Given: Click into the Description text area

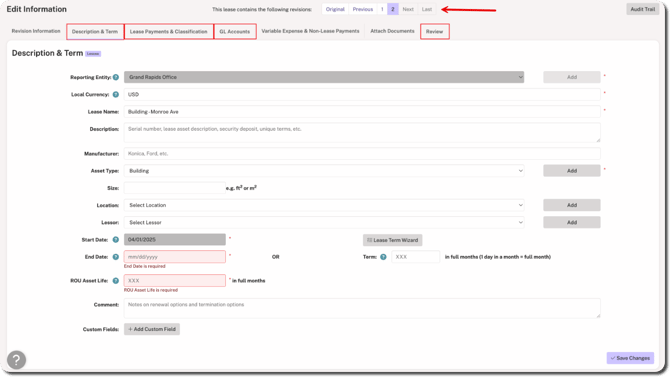Looking at the screenshot, I should 362,133.
